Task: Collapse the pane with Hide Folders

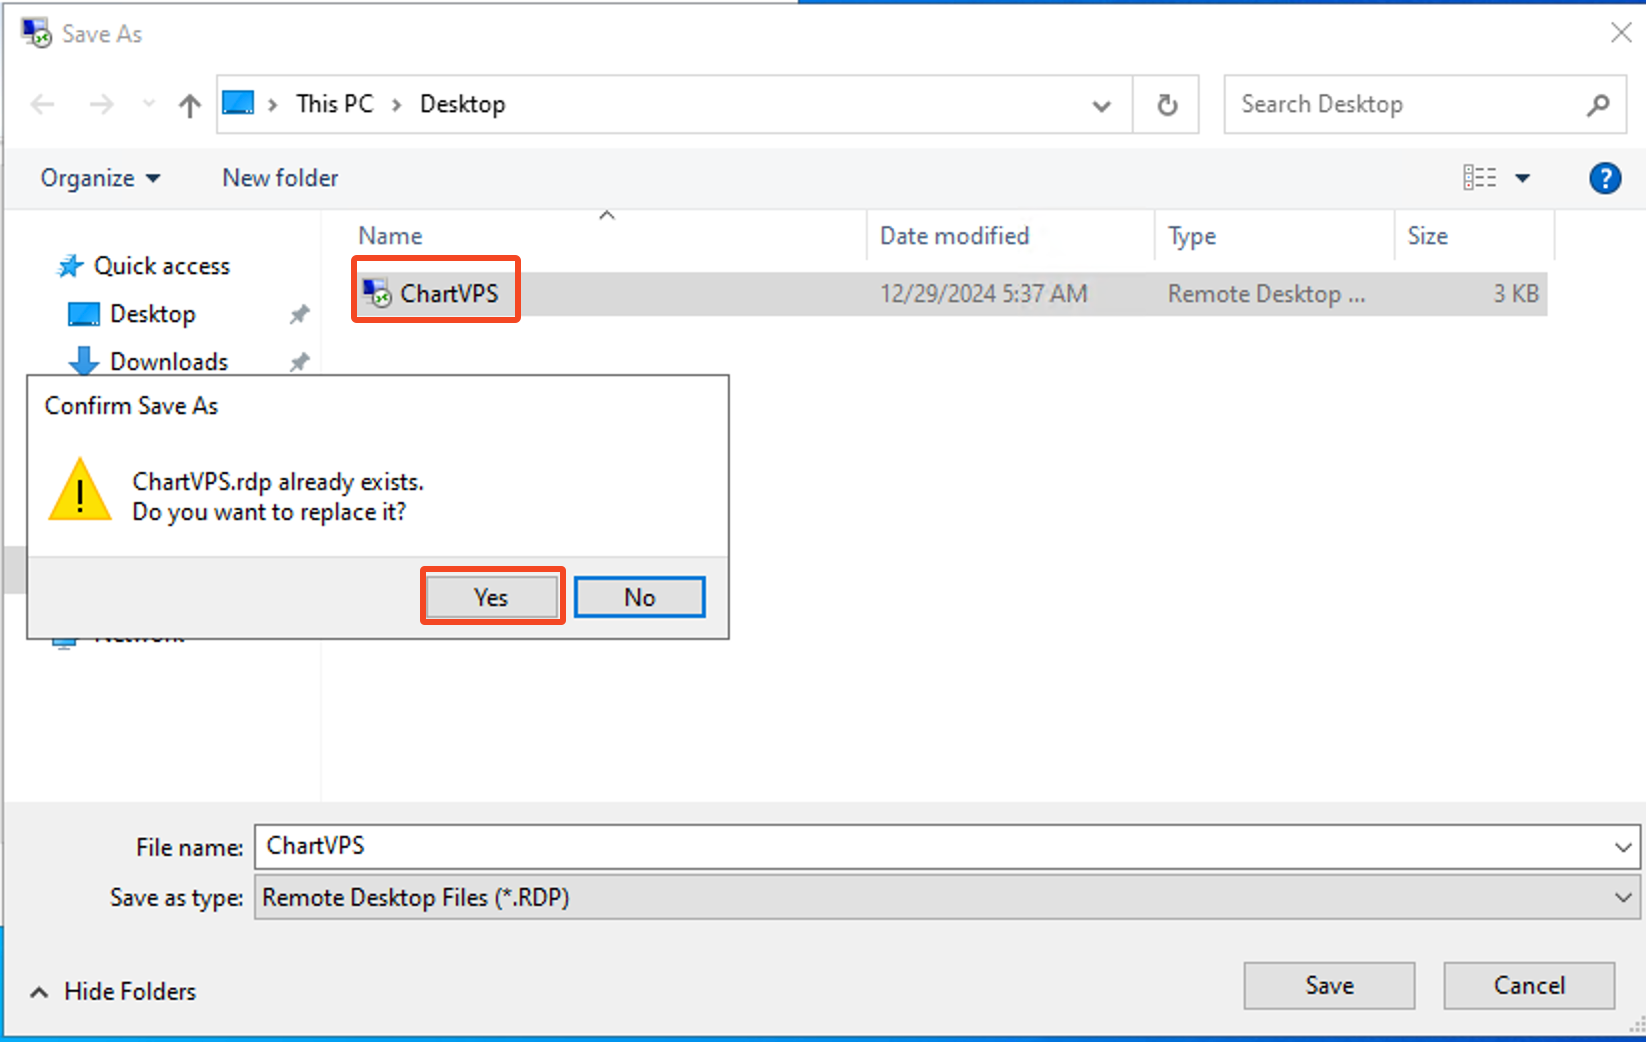Action: (x=113, y=991)
